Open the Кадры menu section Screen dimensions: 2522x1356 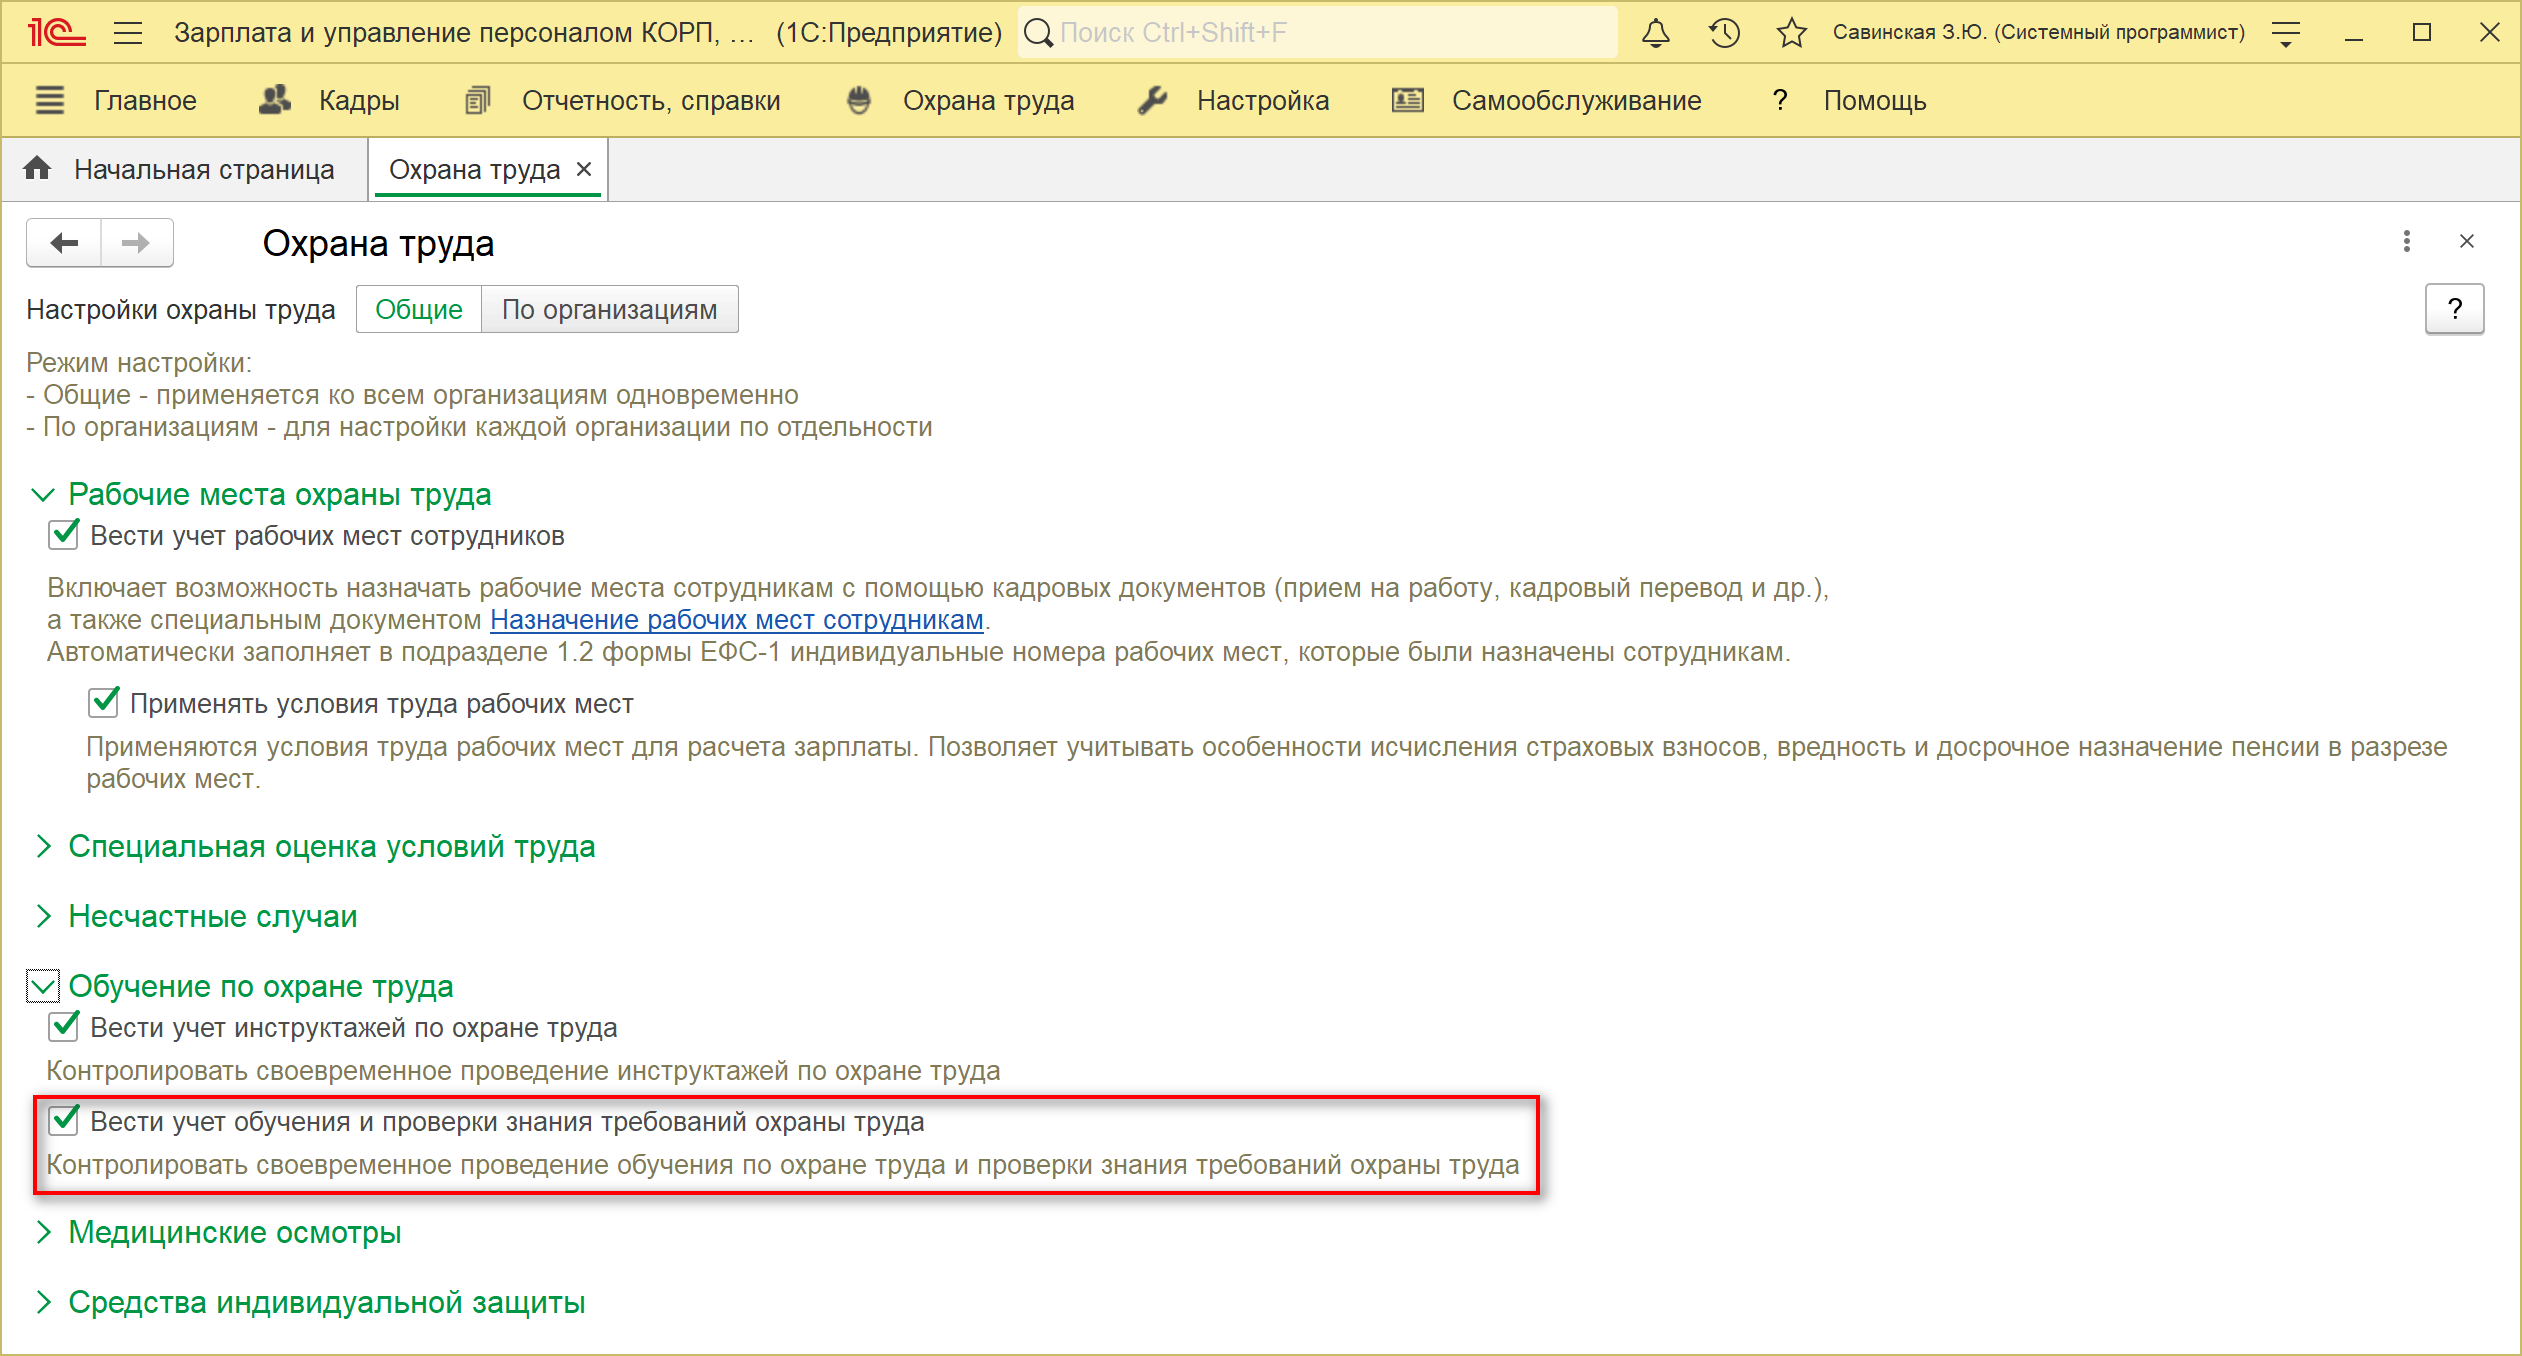358,101
